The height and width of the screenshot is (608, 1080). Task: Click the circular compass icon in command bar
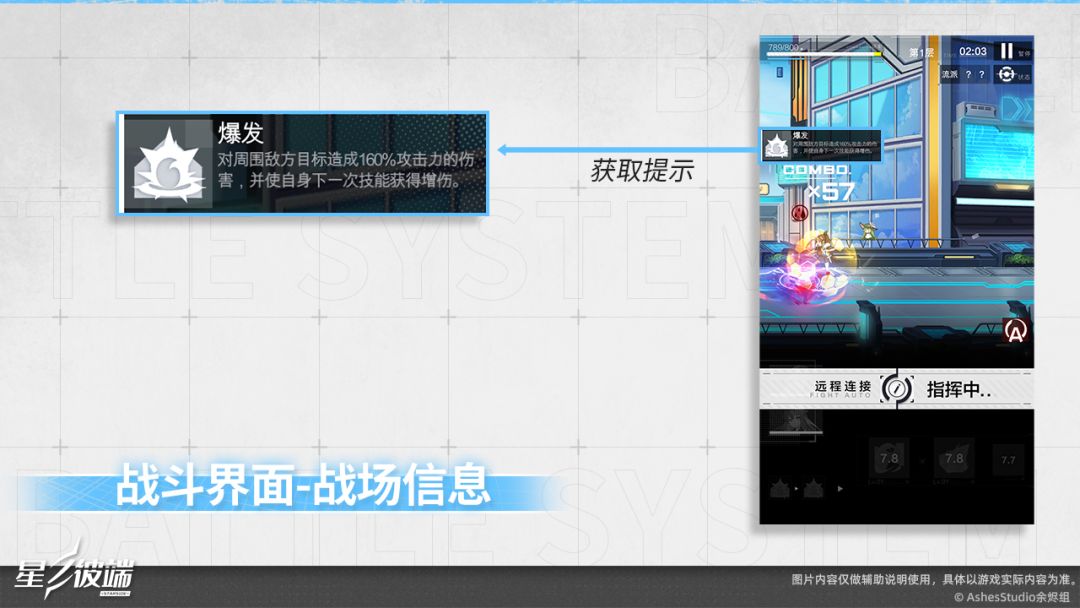point(897,389)
